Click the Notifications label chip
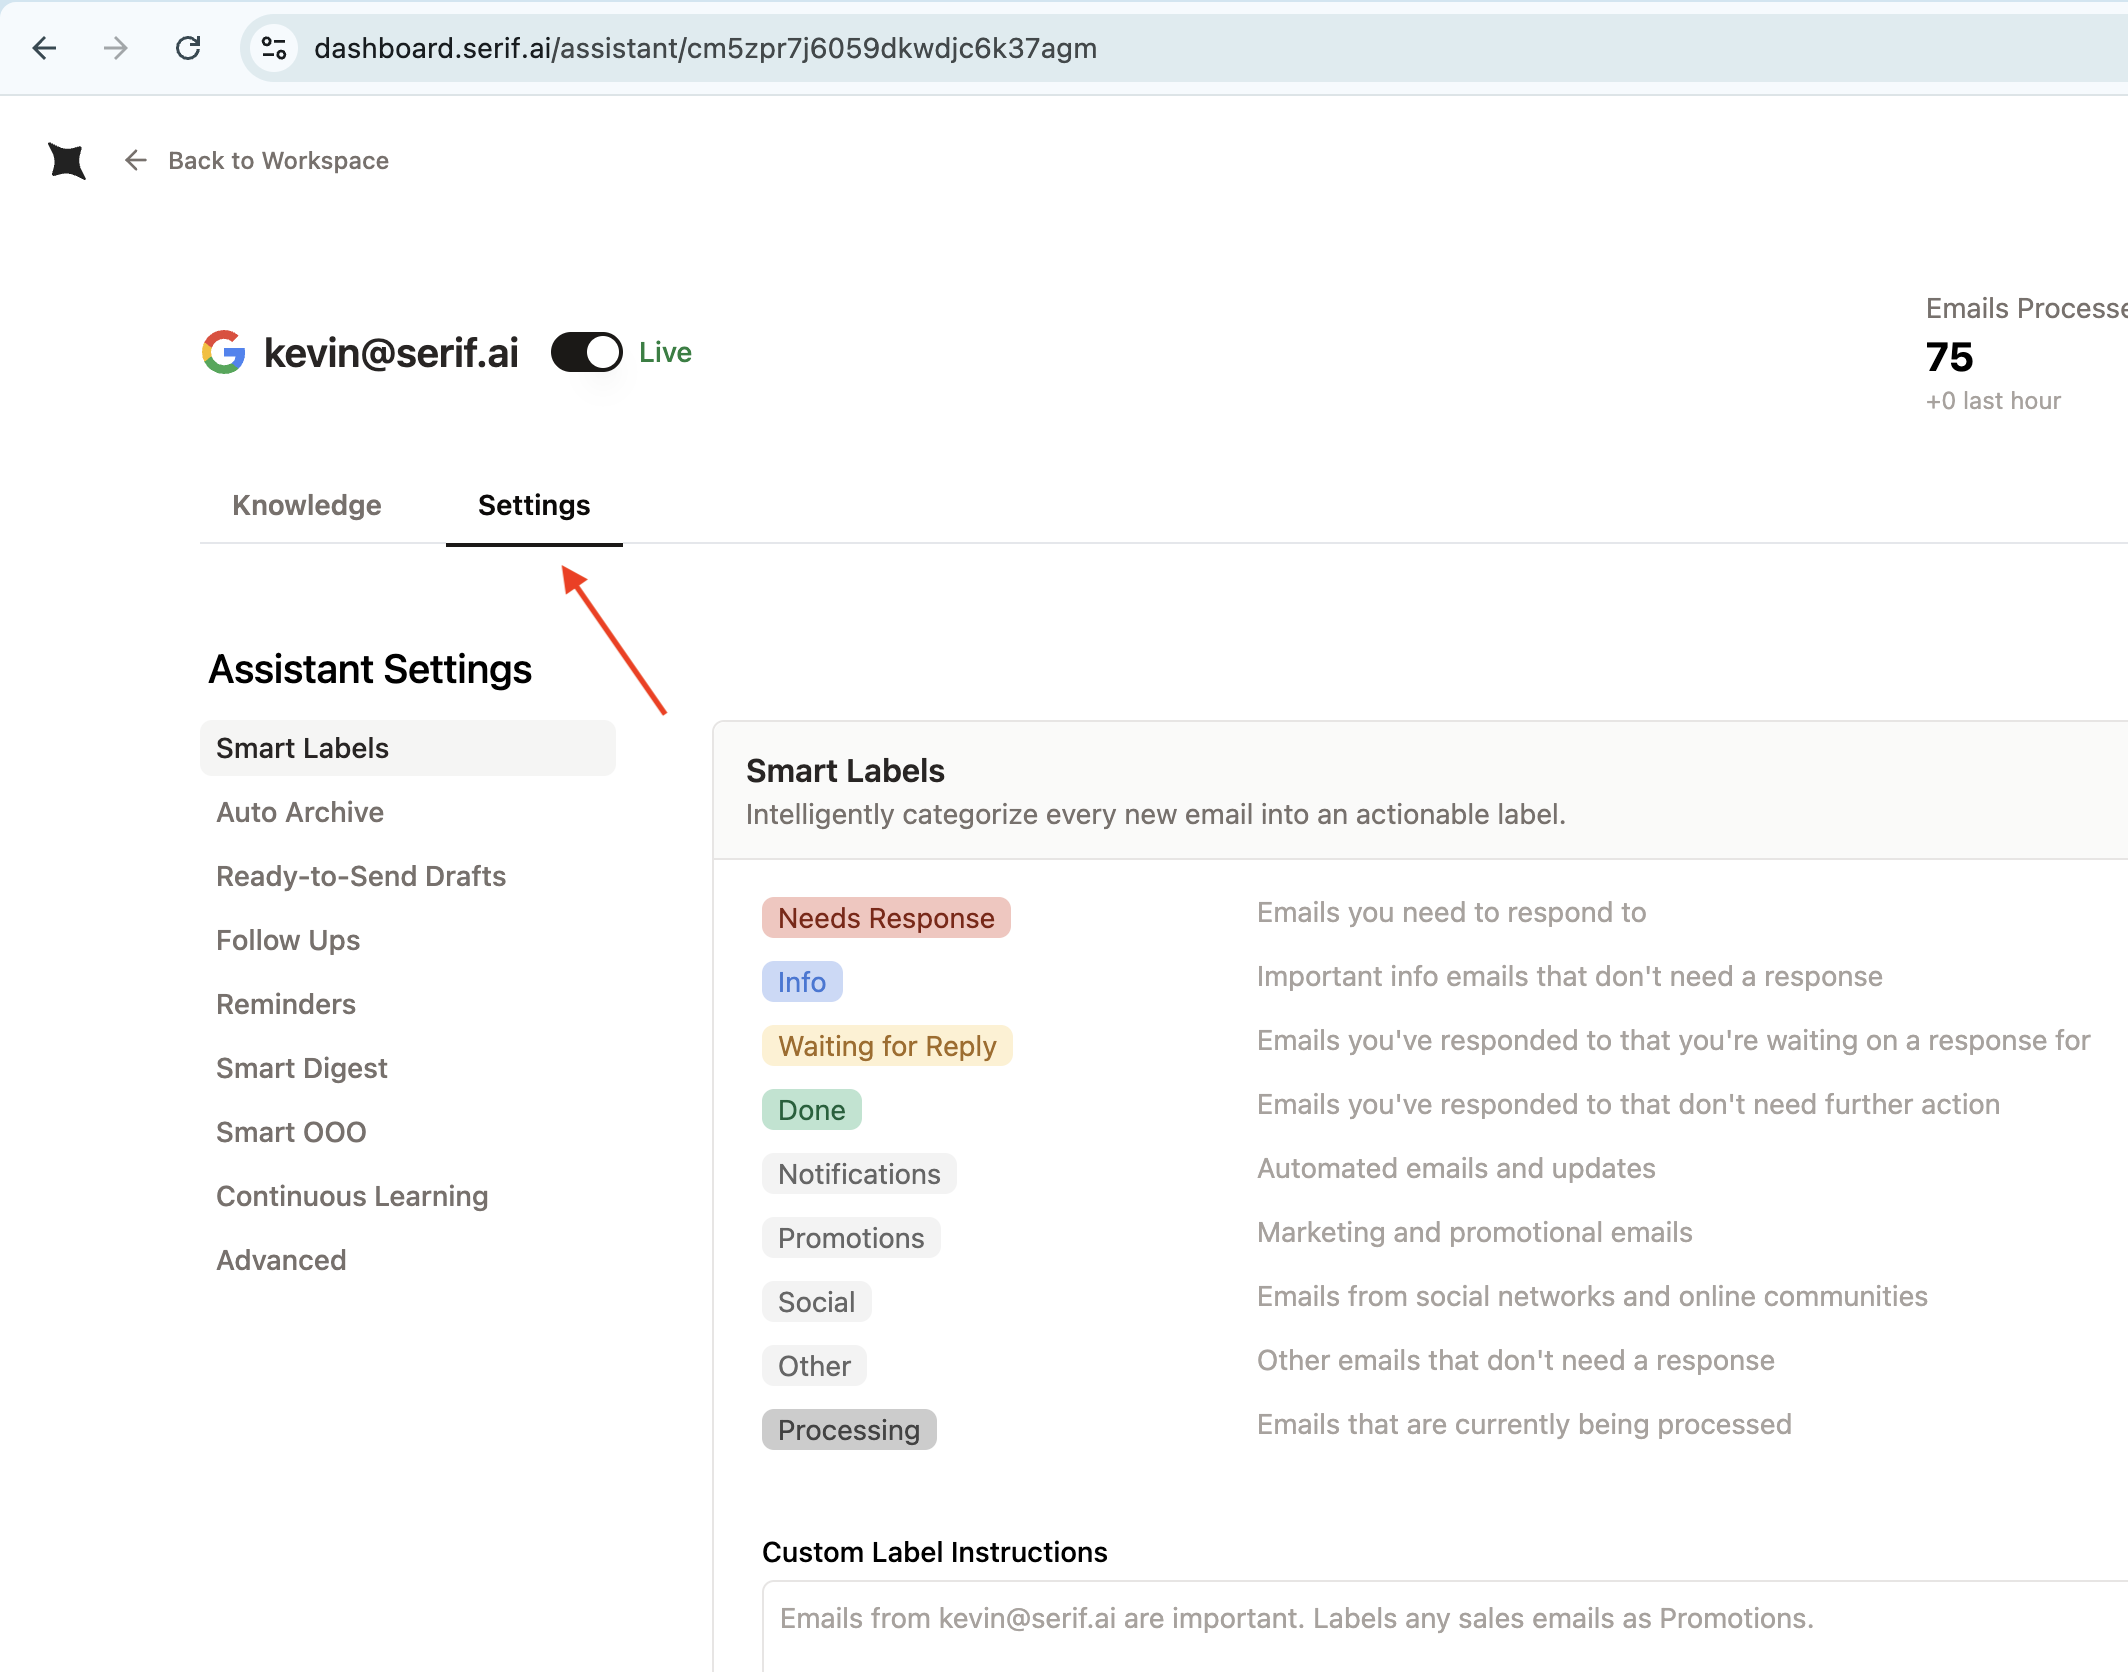2128x1672 pixels. pos(859,1174)
